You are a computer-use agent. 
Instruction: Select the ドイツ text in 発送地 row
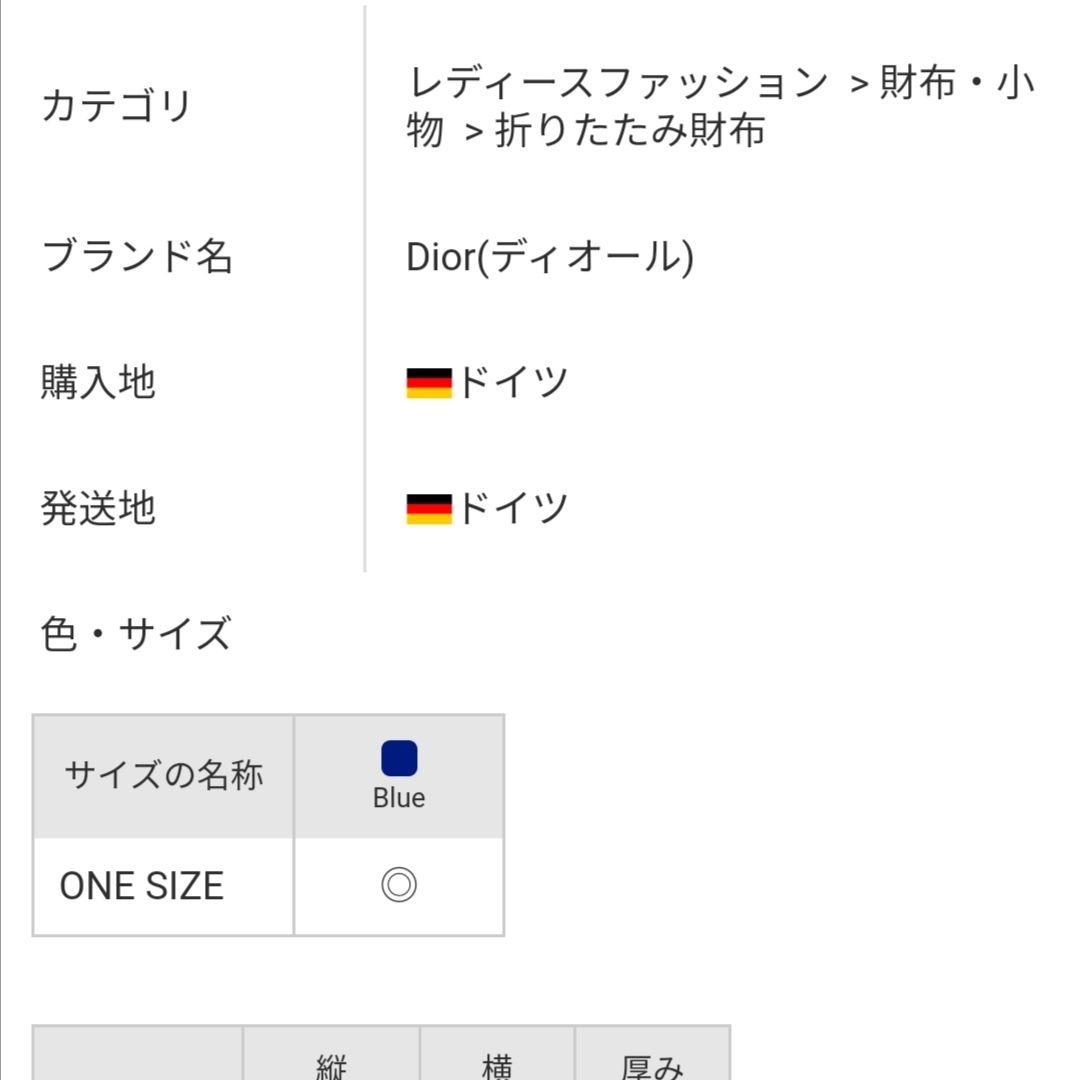[512, 508]
